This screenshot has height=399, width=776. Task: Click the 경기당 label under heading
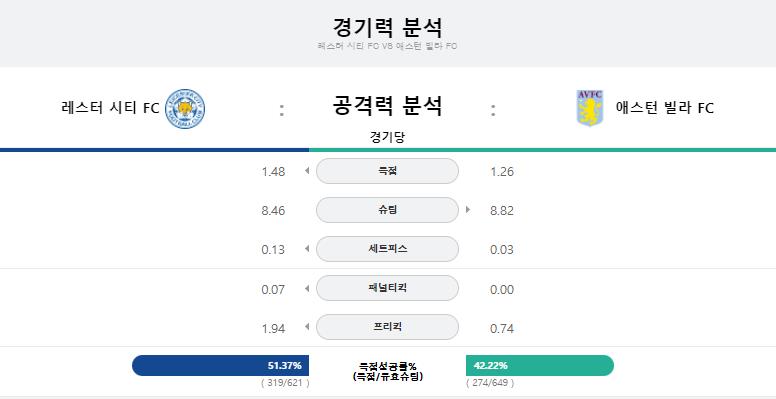pyautogui.click(x=387, y=137)
